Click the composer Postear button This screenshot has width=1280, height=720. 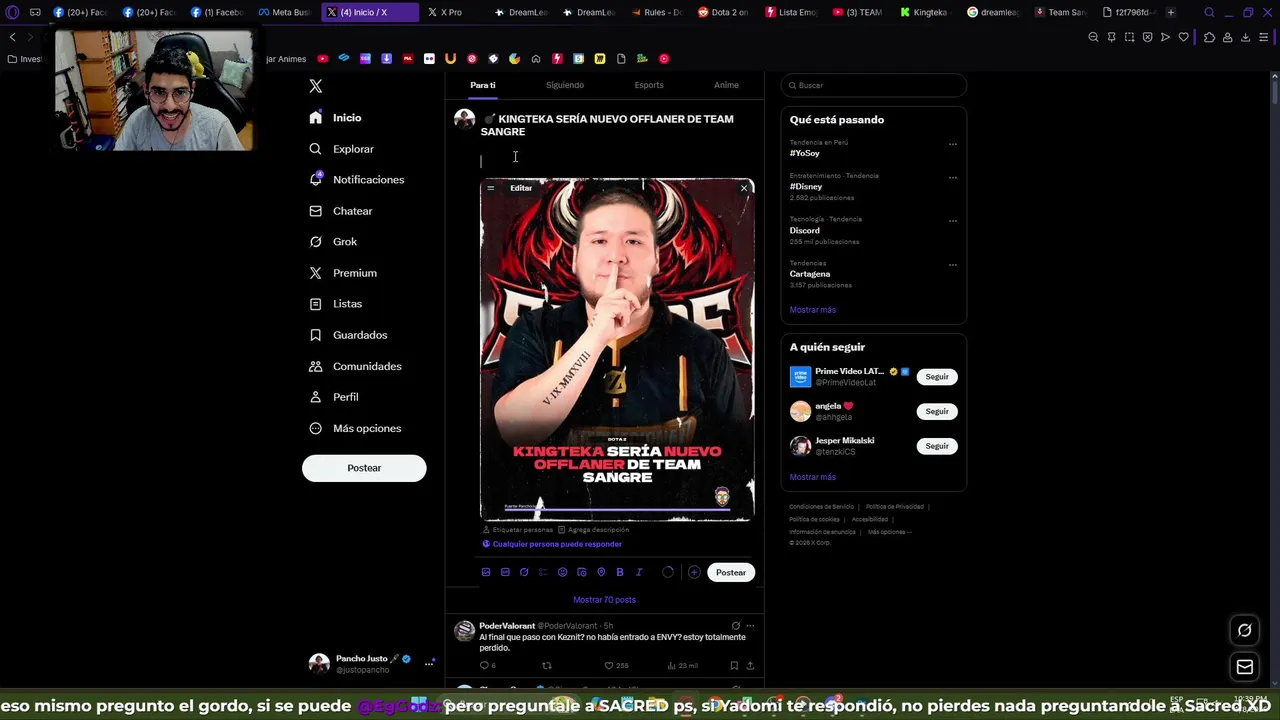[731, 572]
